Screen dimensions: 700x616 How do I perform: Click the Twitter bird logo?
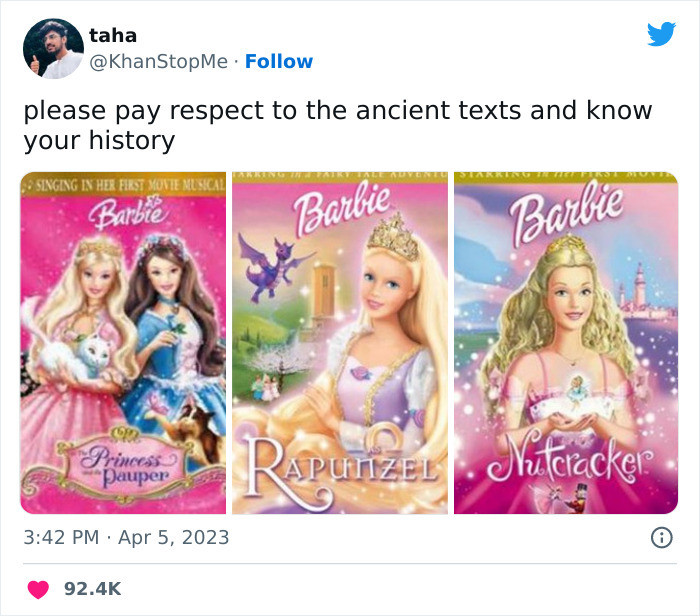click(661, 35)
